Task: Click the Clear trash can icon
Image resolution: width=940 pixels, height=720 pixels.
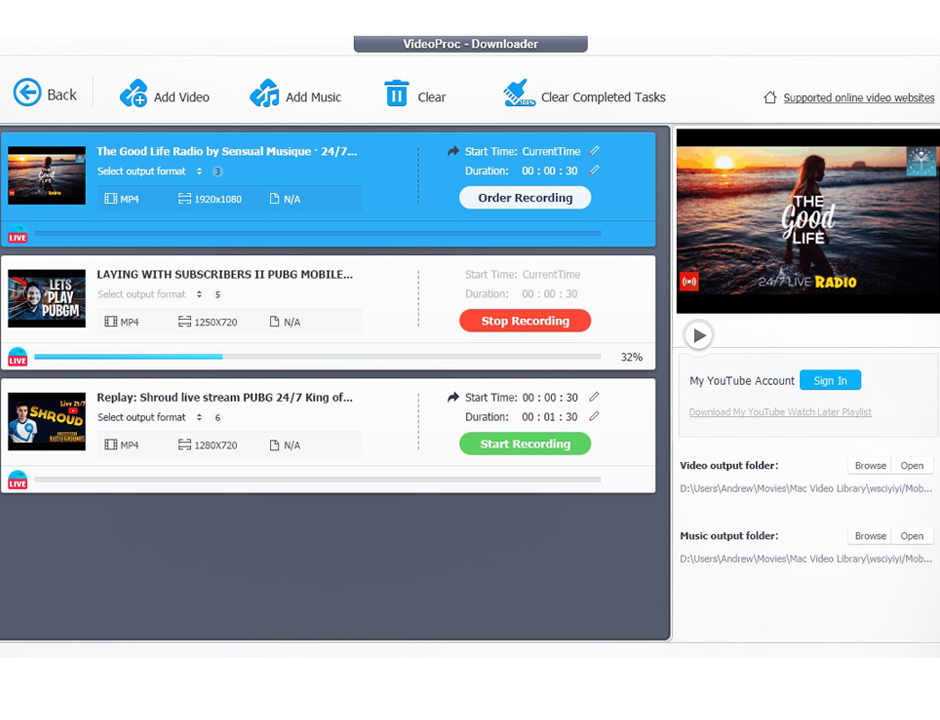Action: pos(396,94)
